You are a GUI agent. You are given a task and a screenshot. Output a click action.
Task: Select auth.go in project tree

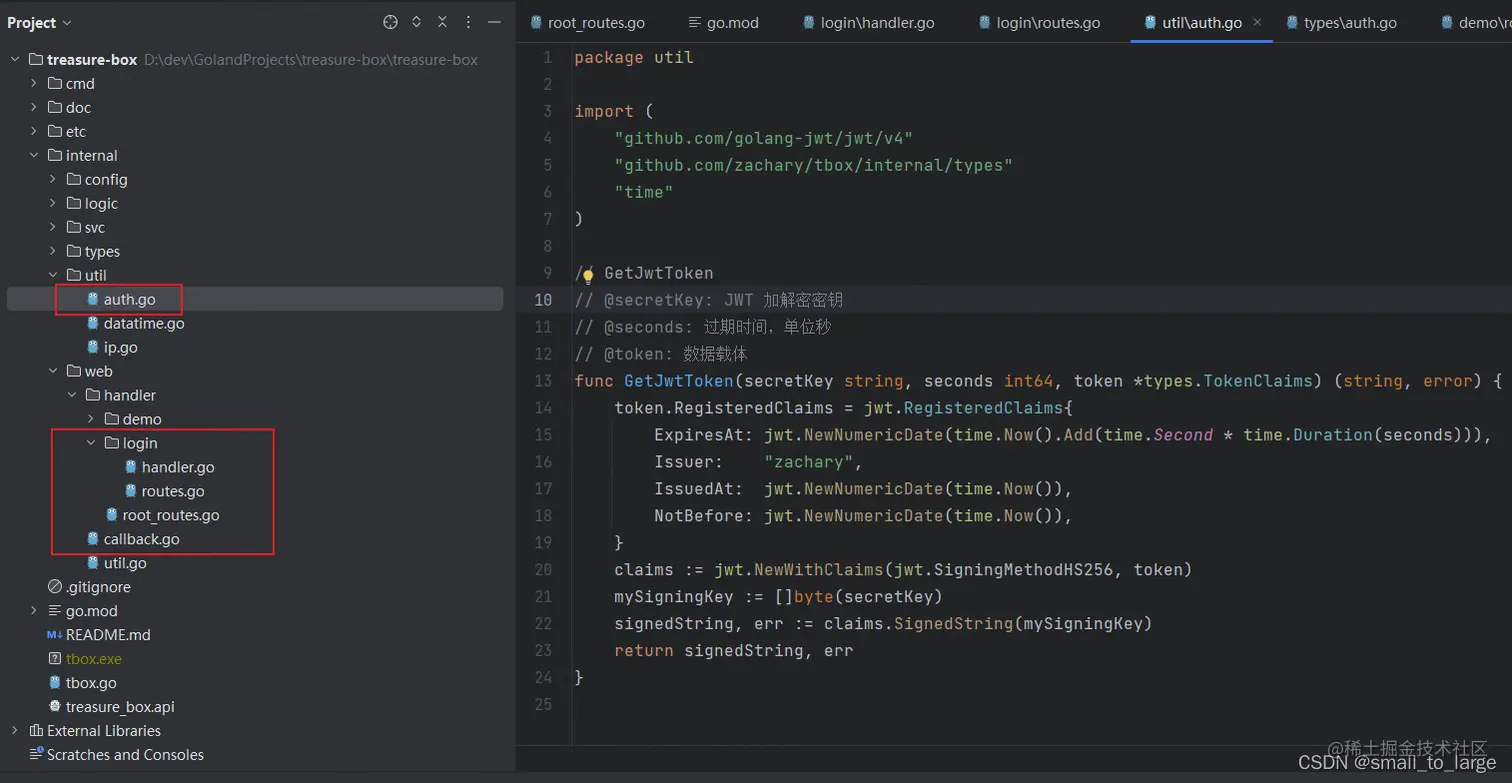pyautogui.click(x=255, y=299)
